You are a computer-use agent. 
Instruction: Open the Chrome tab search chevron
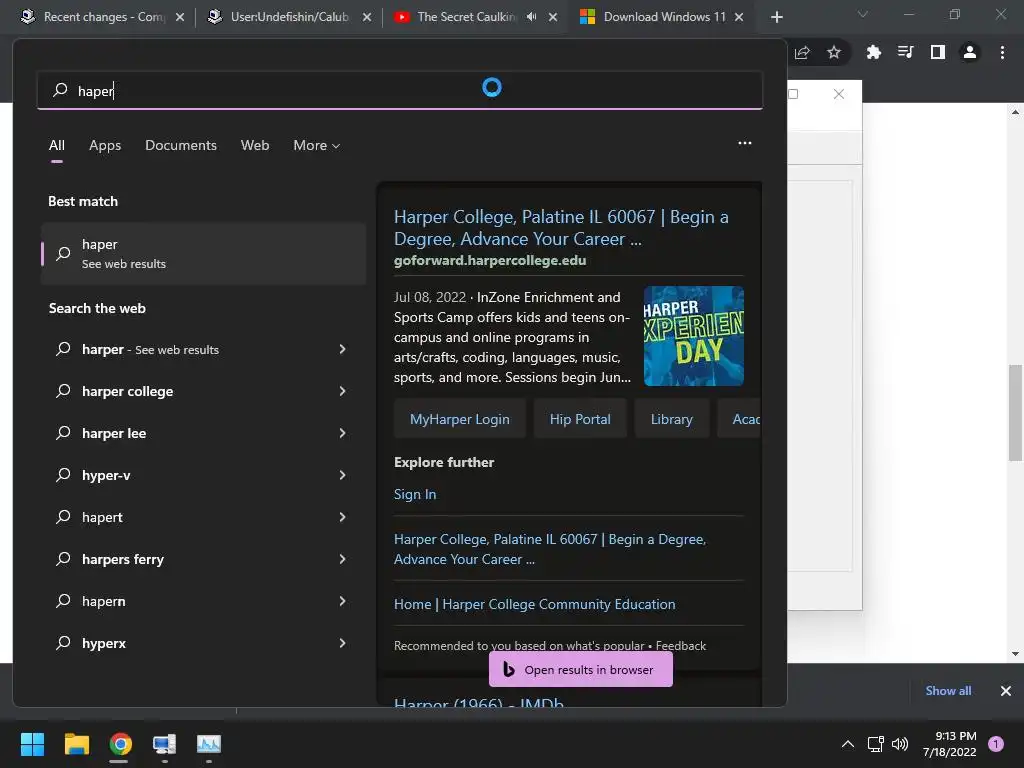[x=863, y=14]
